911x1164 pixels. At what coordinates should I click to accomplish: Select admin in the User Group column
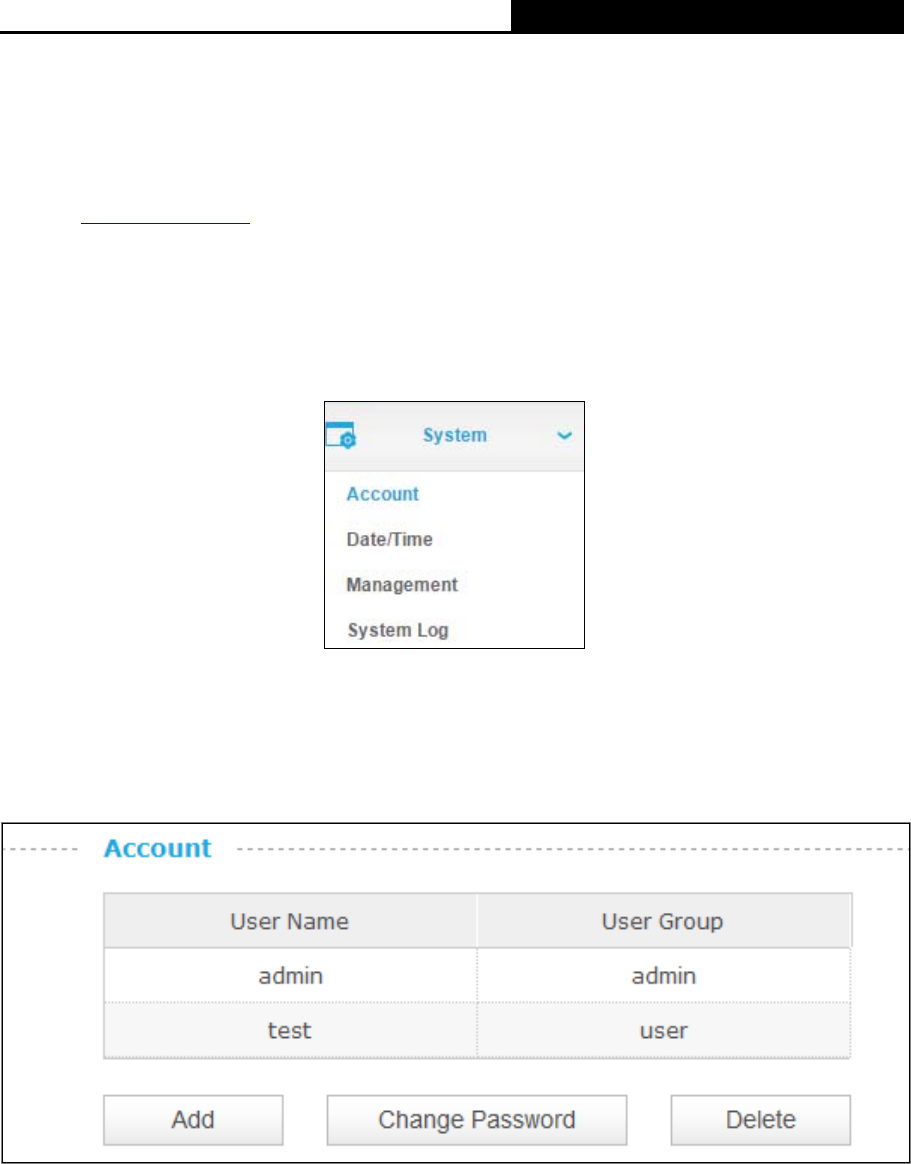tap(663, 975)
